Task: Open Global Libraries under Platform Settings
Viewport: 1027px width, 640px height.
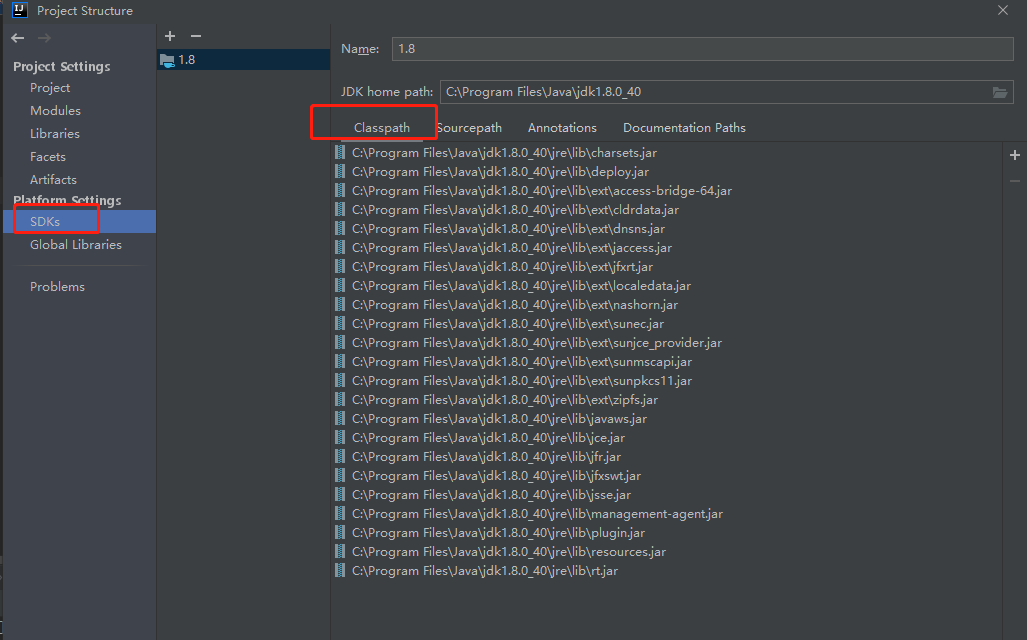Action: click(x=76, y=244)
